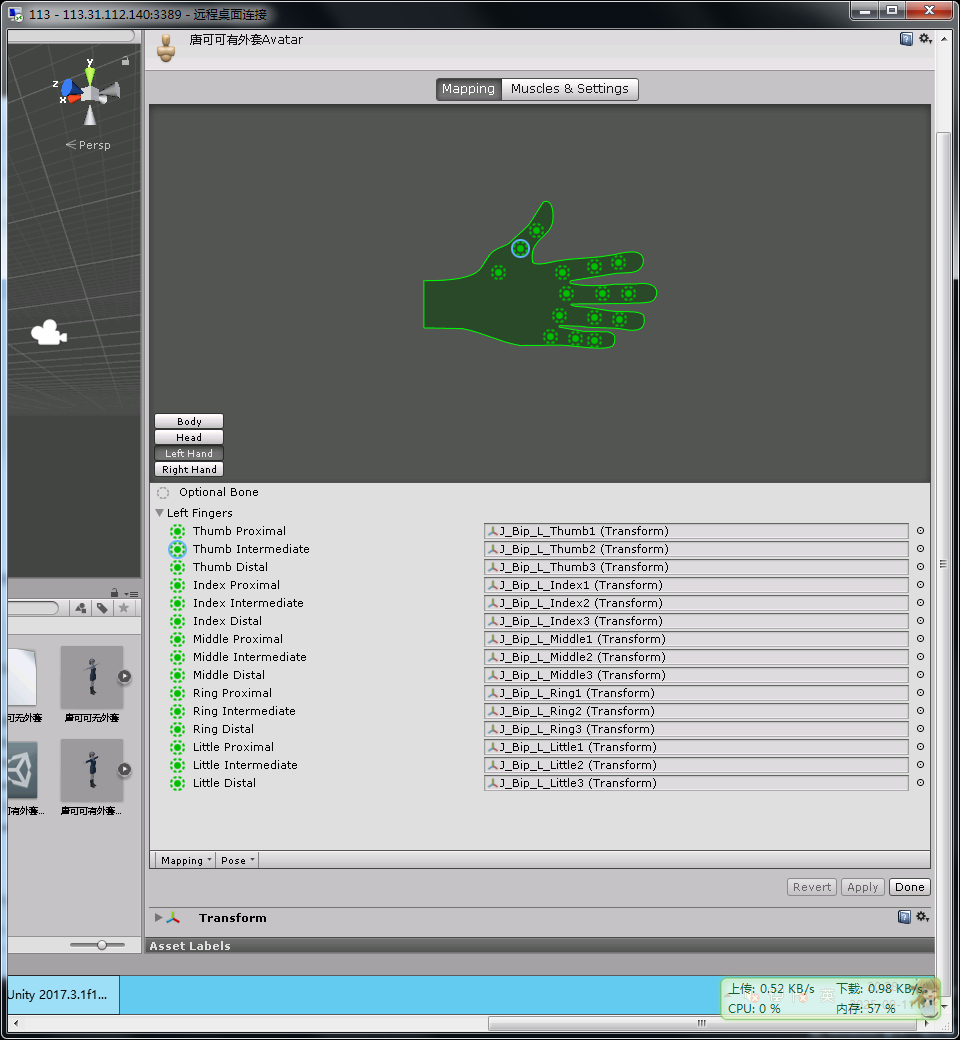Select the 唐可可有外套 model thumbnail
Screen dimensions: 960x1040
tap(92, 770)
